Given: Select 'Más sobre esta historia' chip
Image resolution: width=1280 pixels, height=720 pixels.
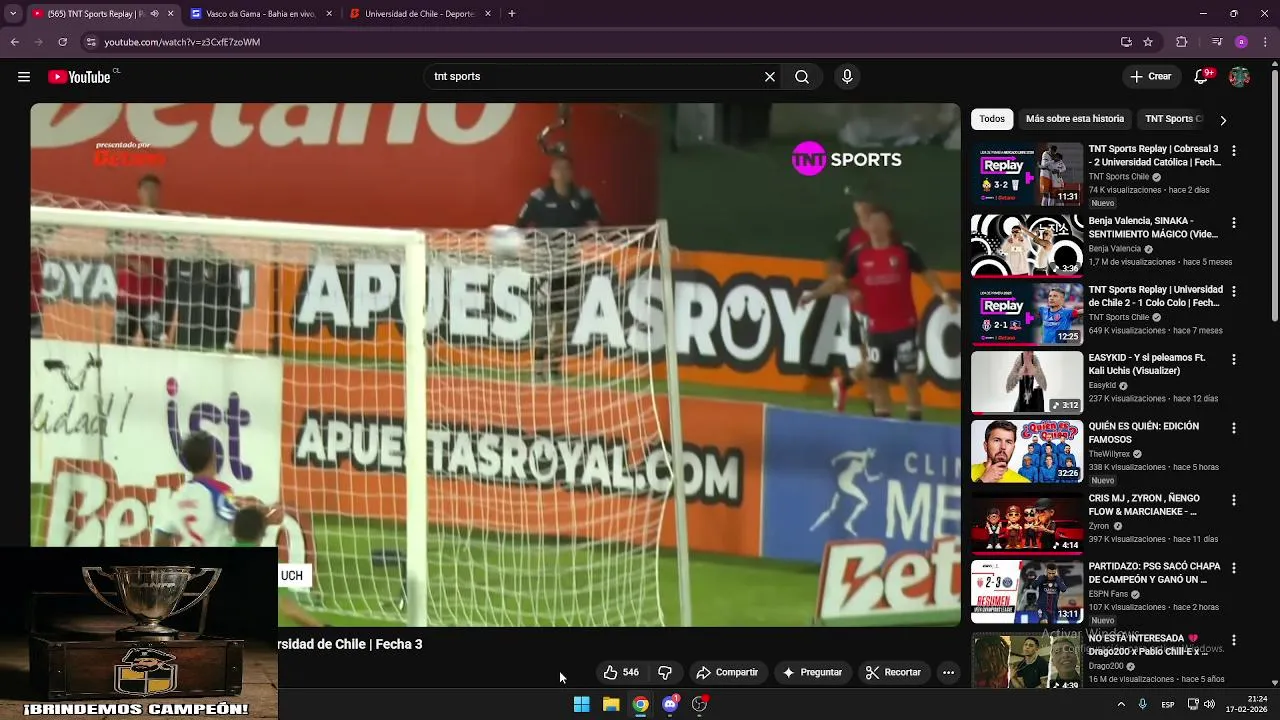Looking at the screenshot, I should (1075, 119).
